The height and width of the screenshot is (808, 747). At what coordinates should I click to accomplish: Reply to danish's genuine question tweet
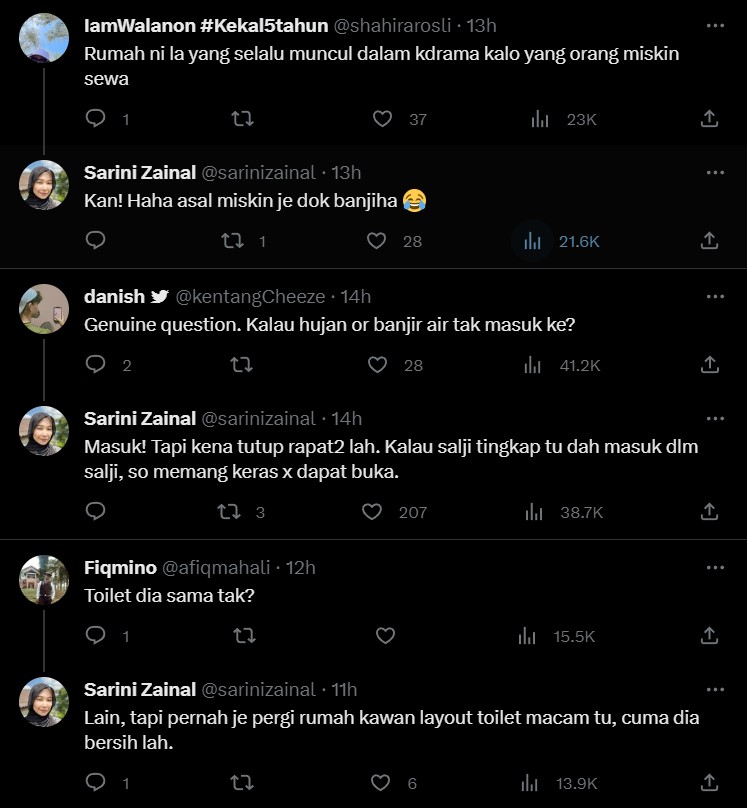[x=96, y=365]
